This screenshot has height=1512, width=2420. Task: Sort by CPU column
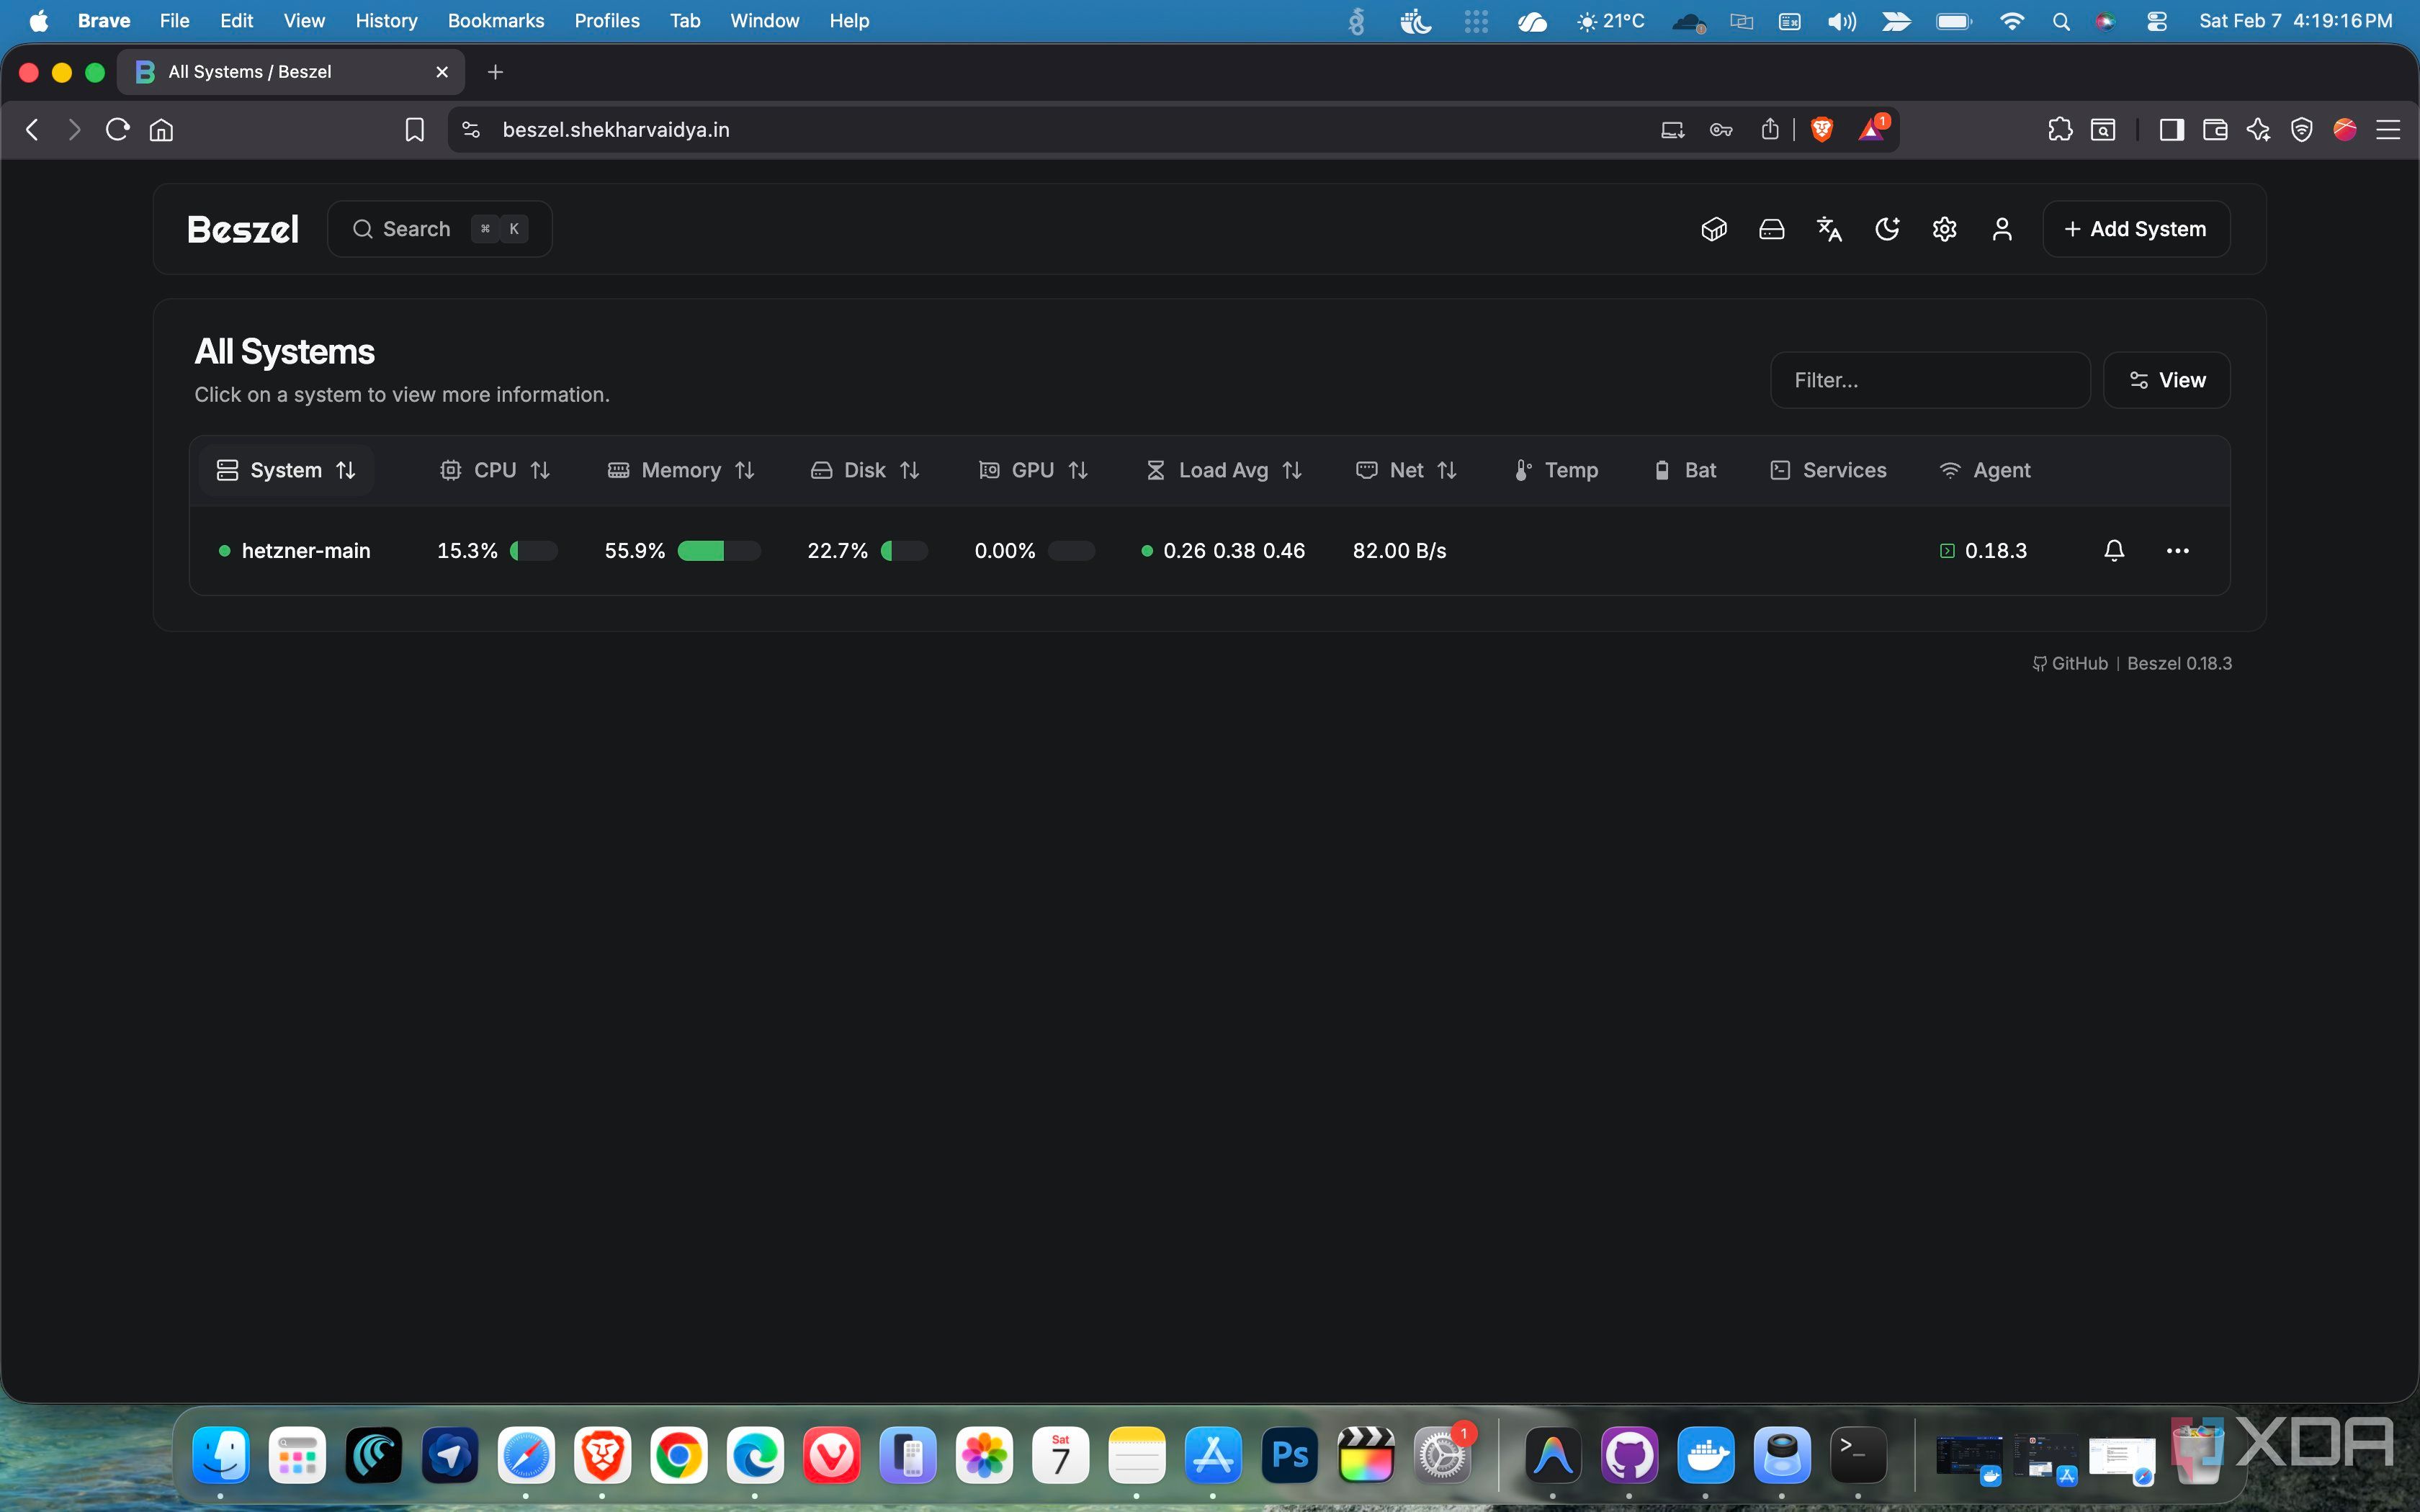pos(495,470)
